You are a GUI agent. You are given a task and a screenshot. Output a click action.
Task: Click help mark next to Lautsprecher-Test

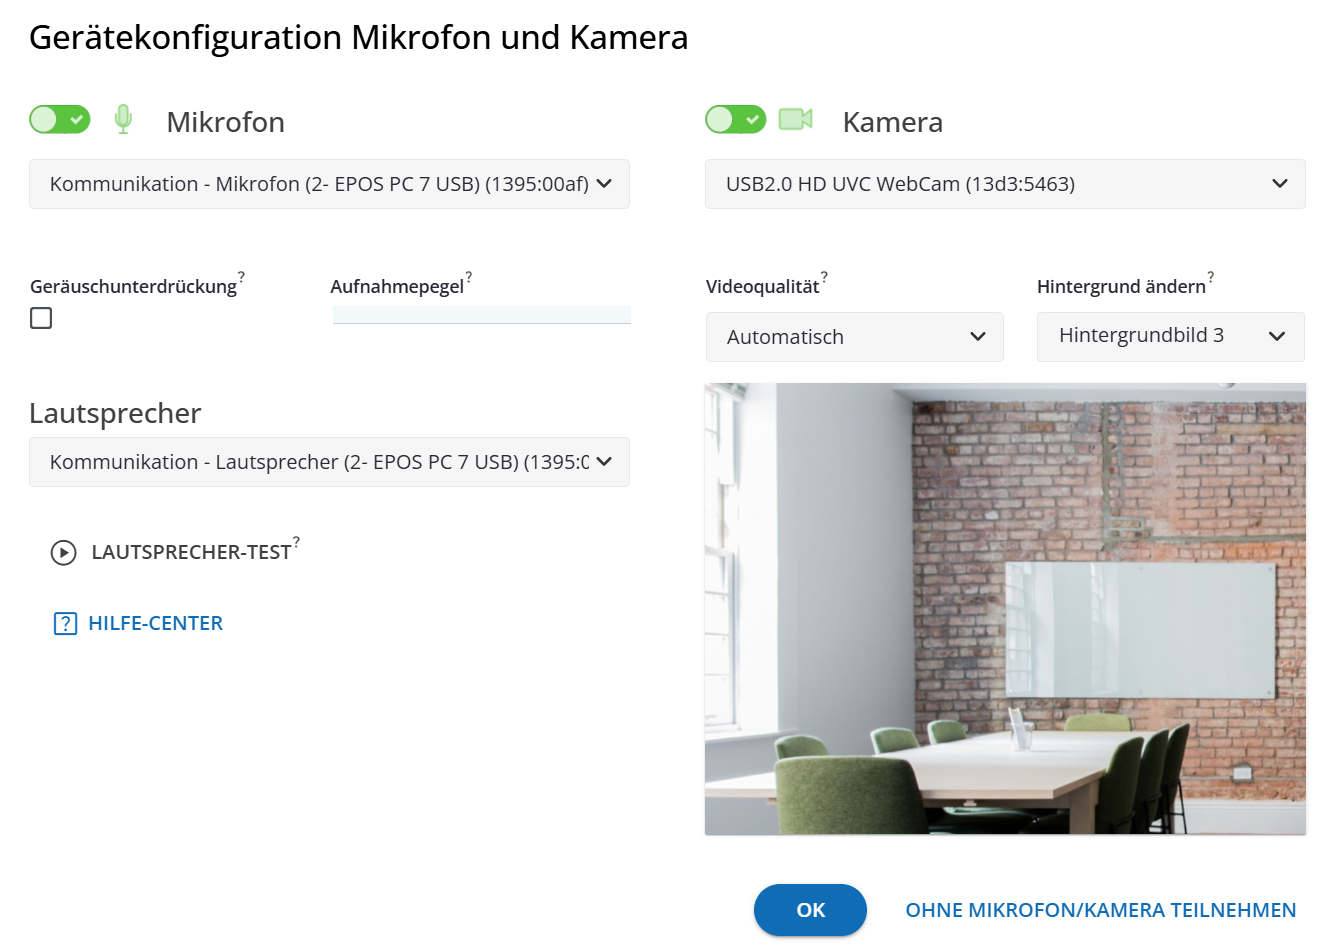point(296,541)
